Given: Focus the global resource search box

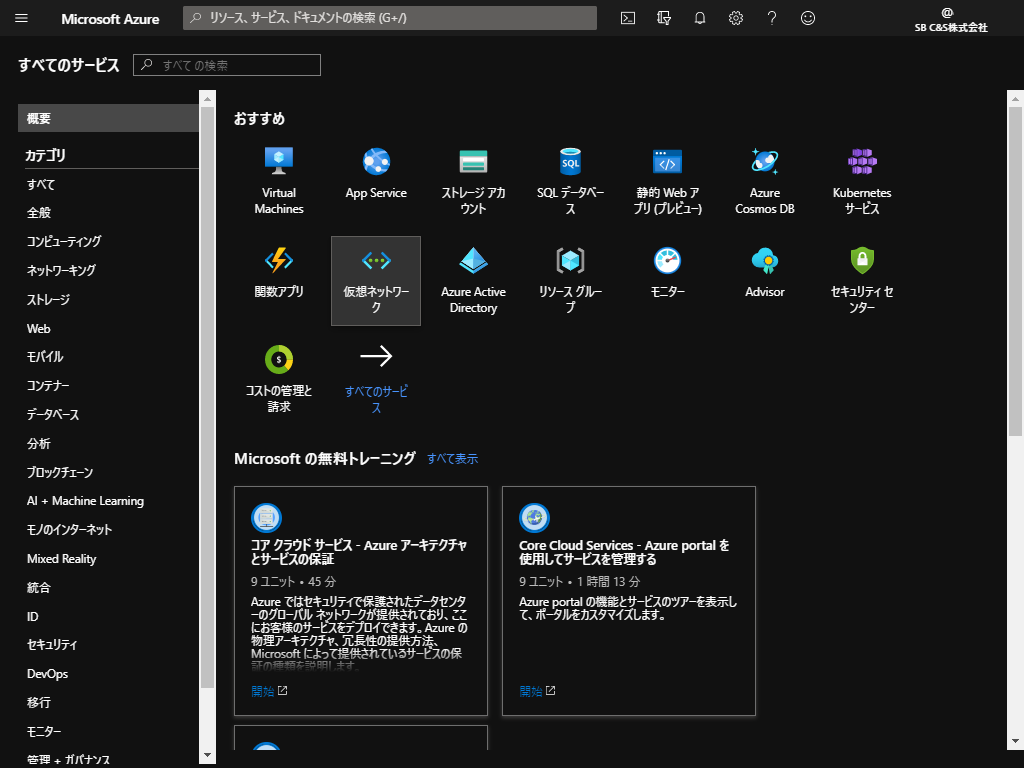Looking at the screenshot, I should [x=390, y=18].
